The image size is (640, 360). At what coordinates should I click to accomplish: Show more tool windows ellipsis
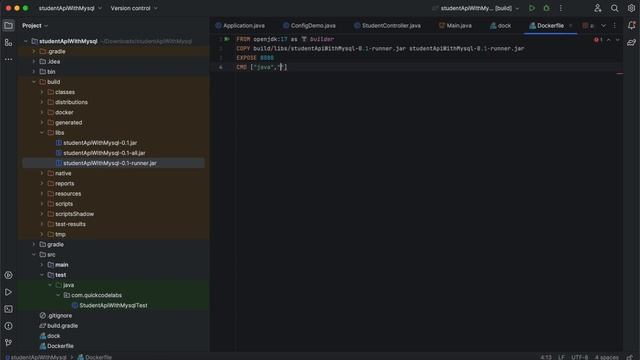pyautogui.click(x=8, y=59)
